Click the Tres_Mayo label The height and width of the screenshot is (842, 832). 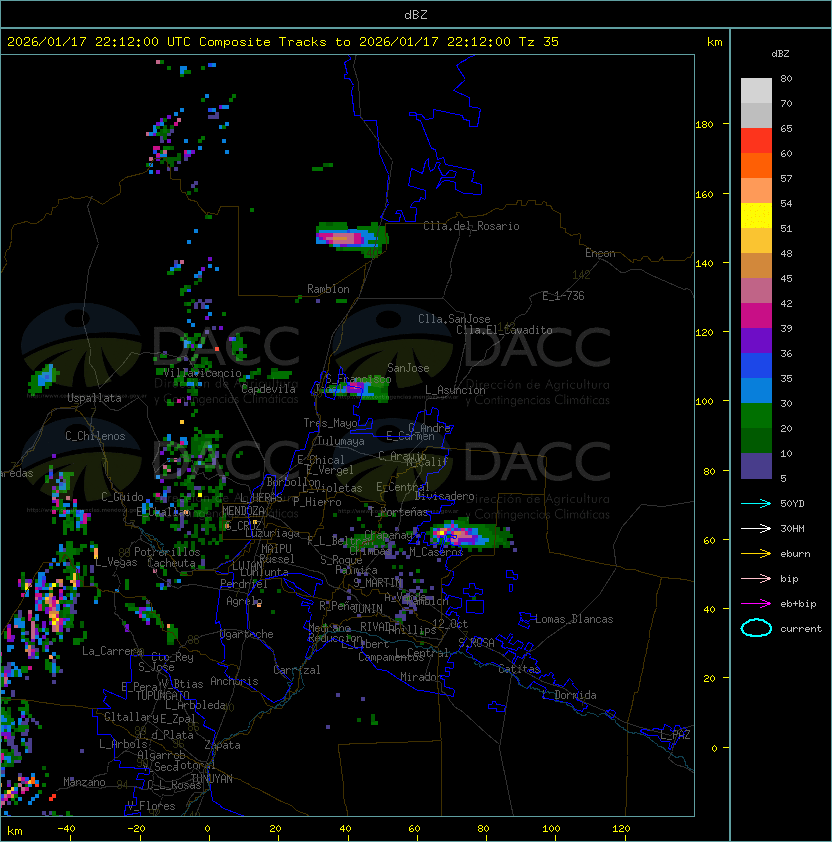click(330, 423)
